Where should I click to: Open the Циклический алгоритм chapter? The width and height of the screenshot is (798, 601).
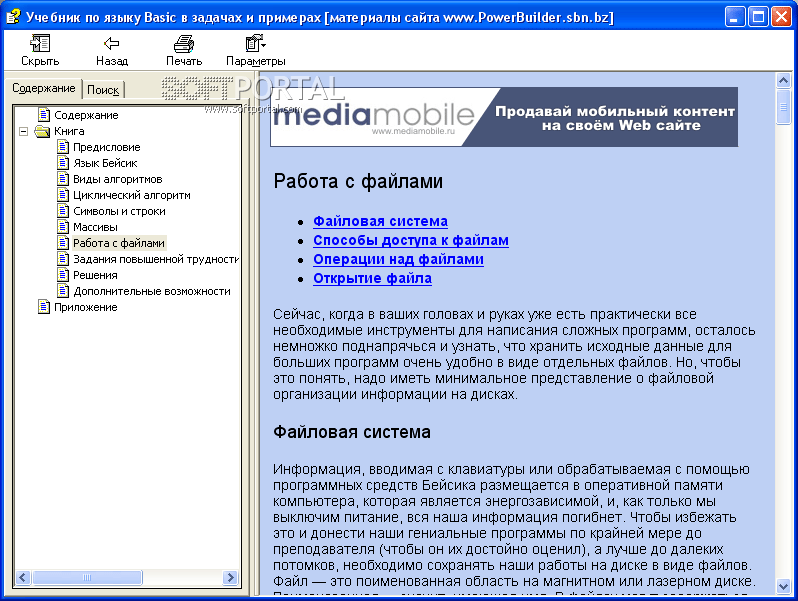tap(132, 195)
